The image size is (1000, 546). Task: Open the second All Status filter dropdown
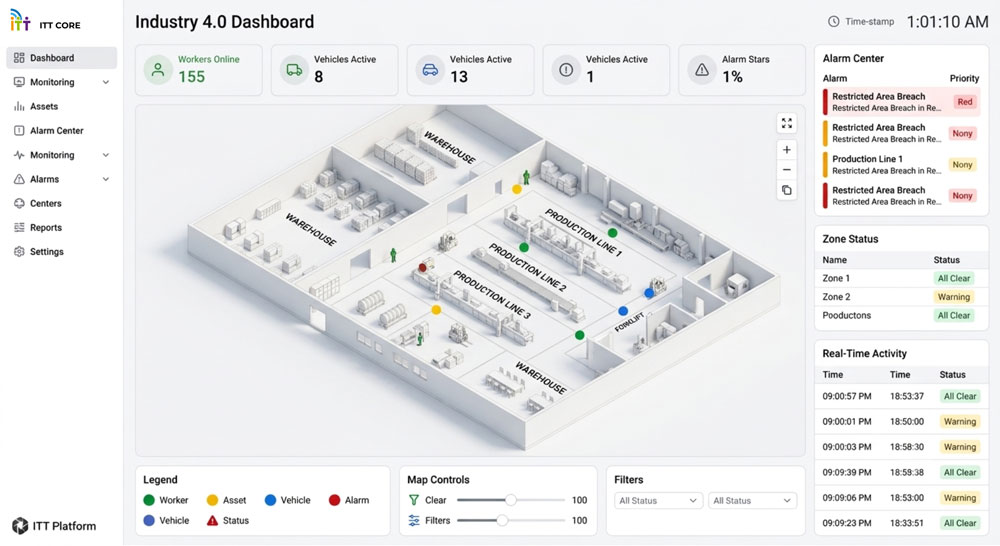pos(753,501)
